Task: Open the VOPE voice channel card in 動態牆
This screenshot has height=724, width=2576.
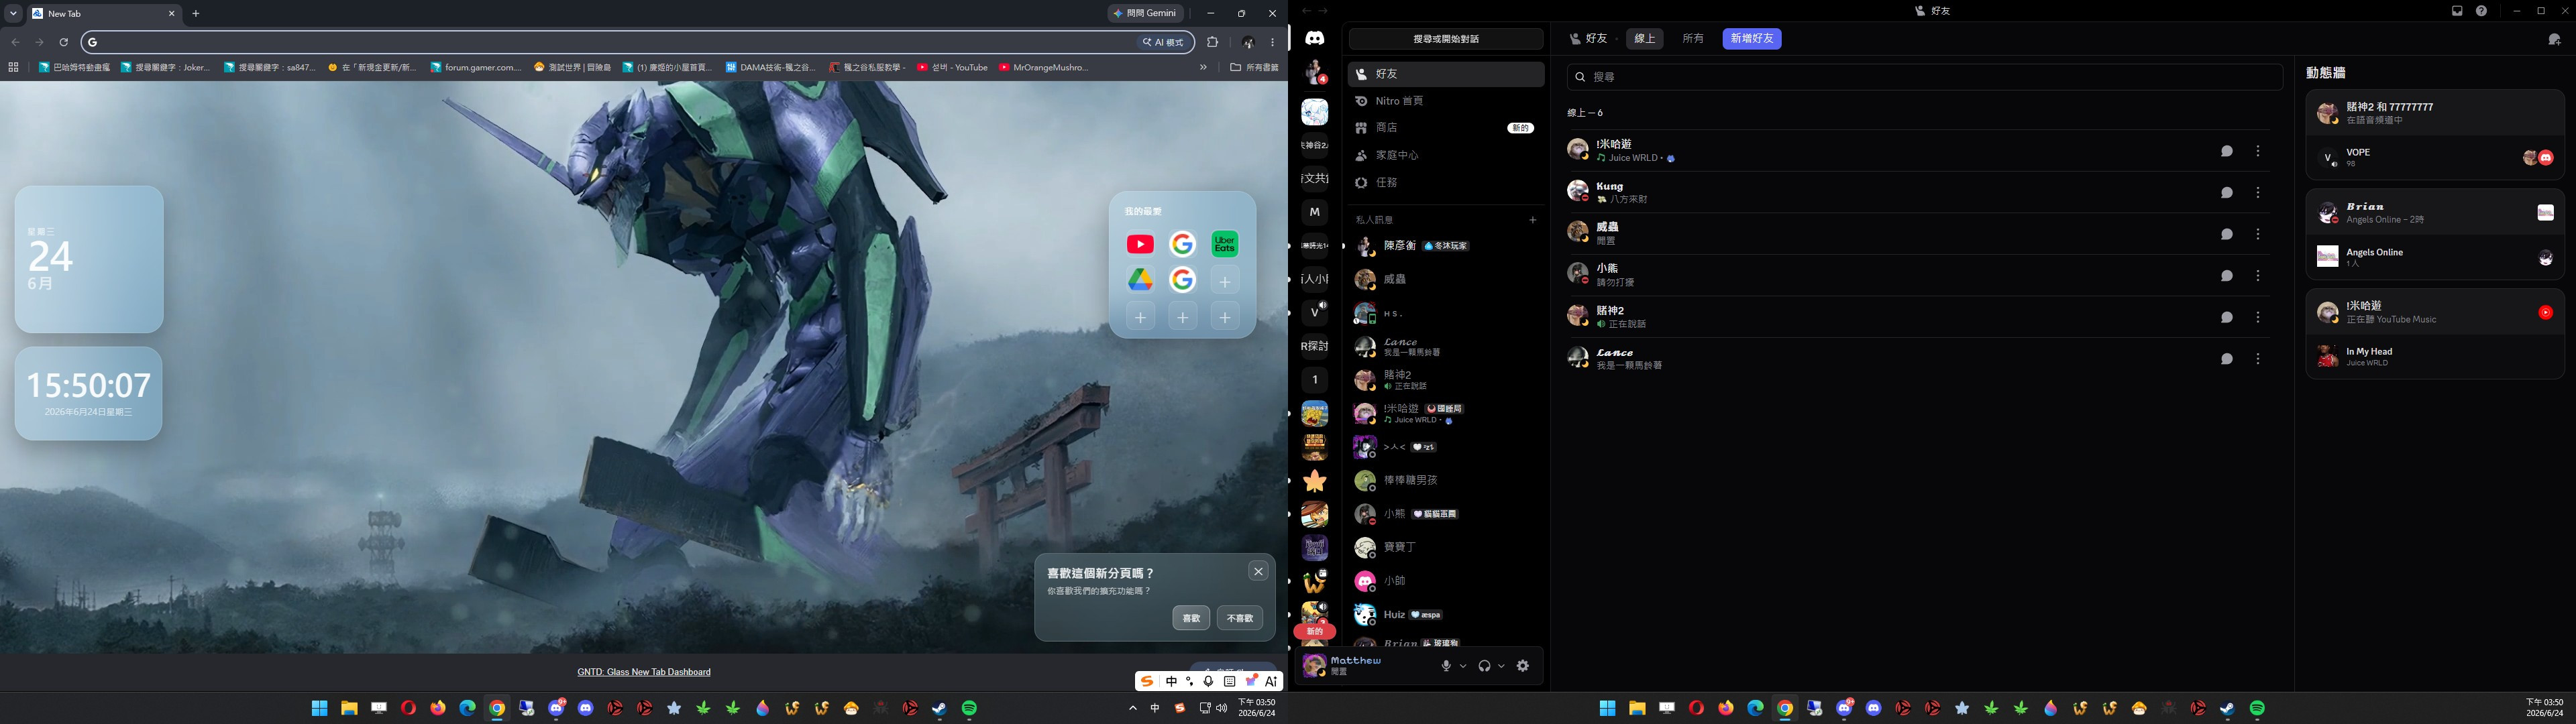Action: click(x=2435, y=158)
